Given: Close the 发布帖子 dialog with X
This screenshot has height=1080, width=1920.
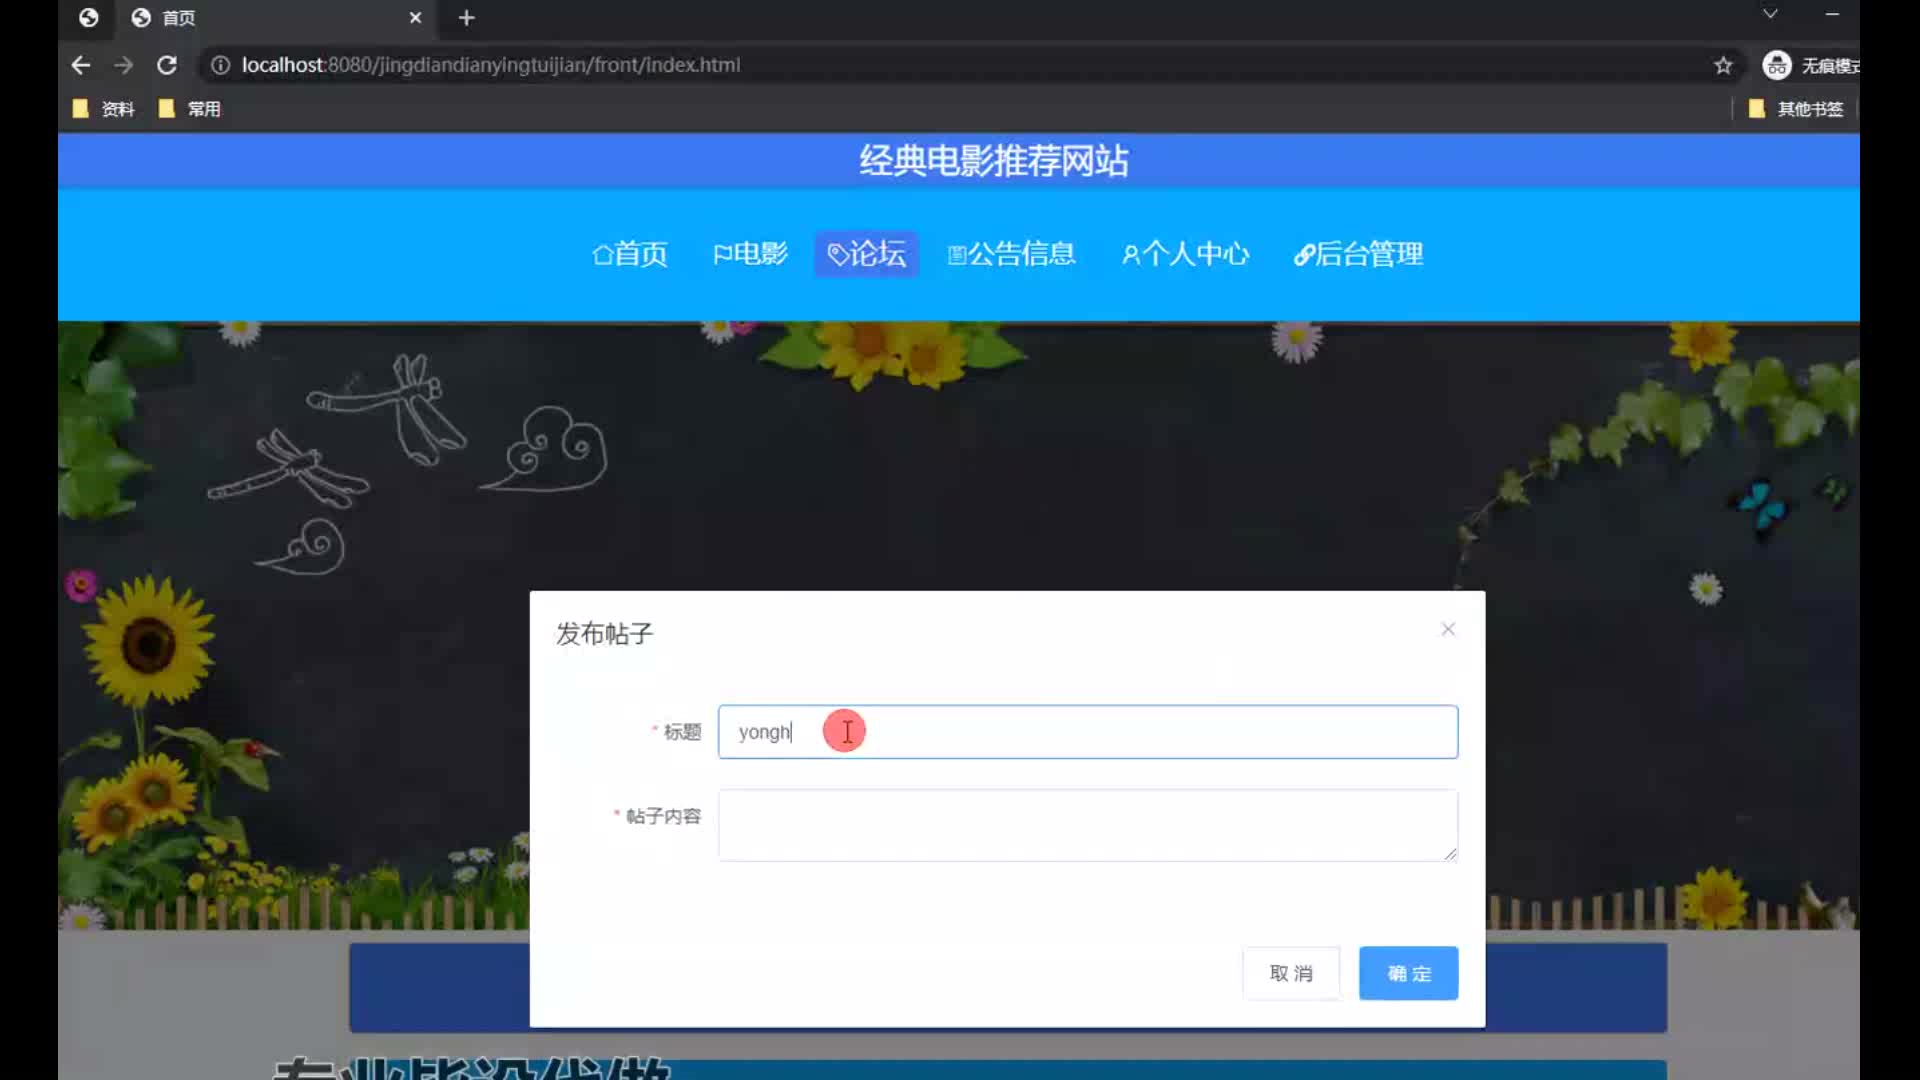Looking at the screenshot, I should [x=1448, y=629].
